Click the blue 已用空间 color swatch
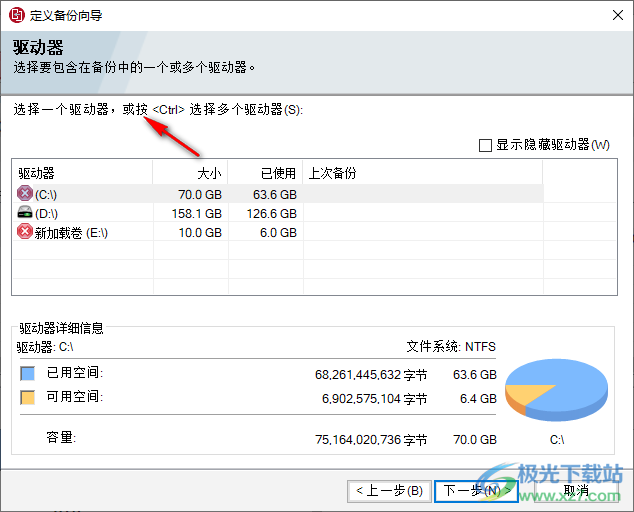 click(x=27, y=373)
